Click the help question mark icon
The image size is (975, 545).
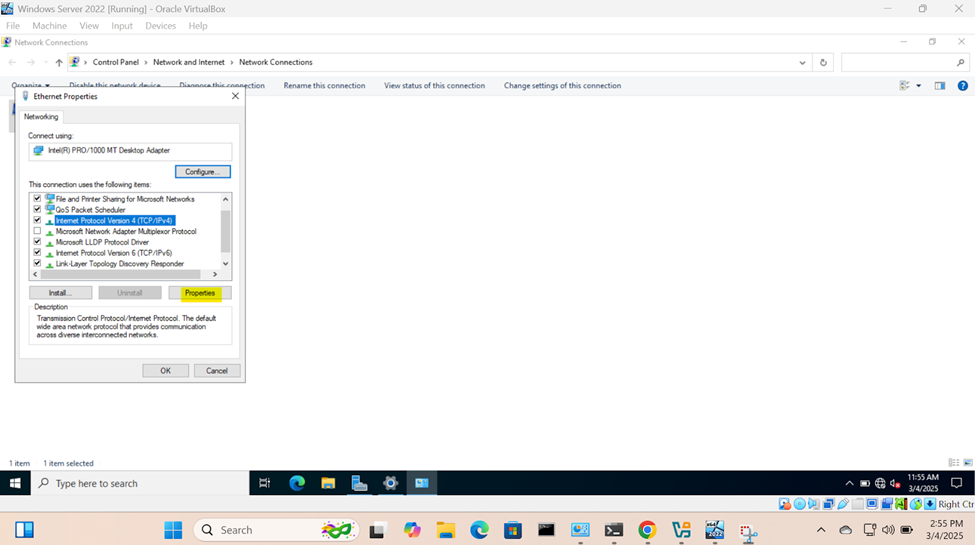(x=963, y=86)
